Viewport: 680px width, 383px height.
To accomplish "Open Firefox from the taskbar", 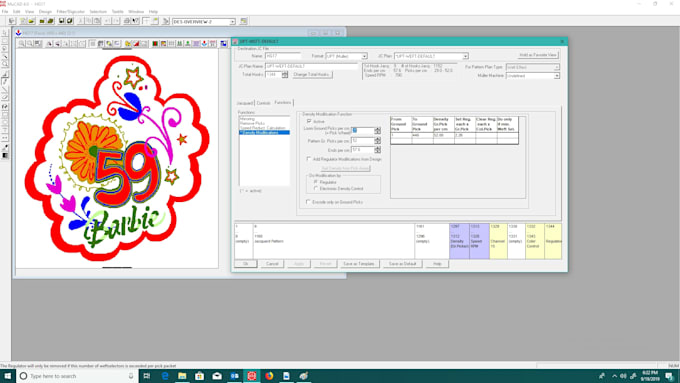I will pyautogui.click(x=269, y=376).
